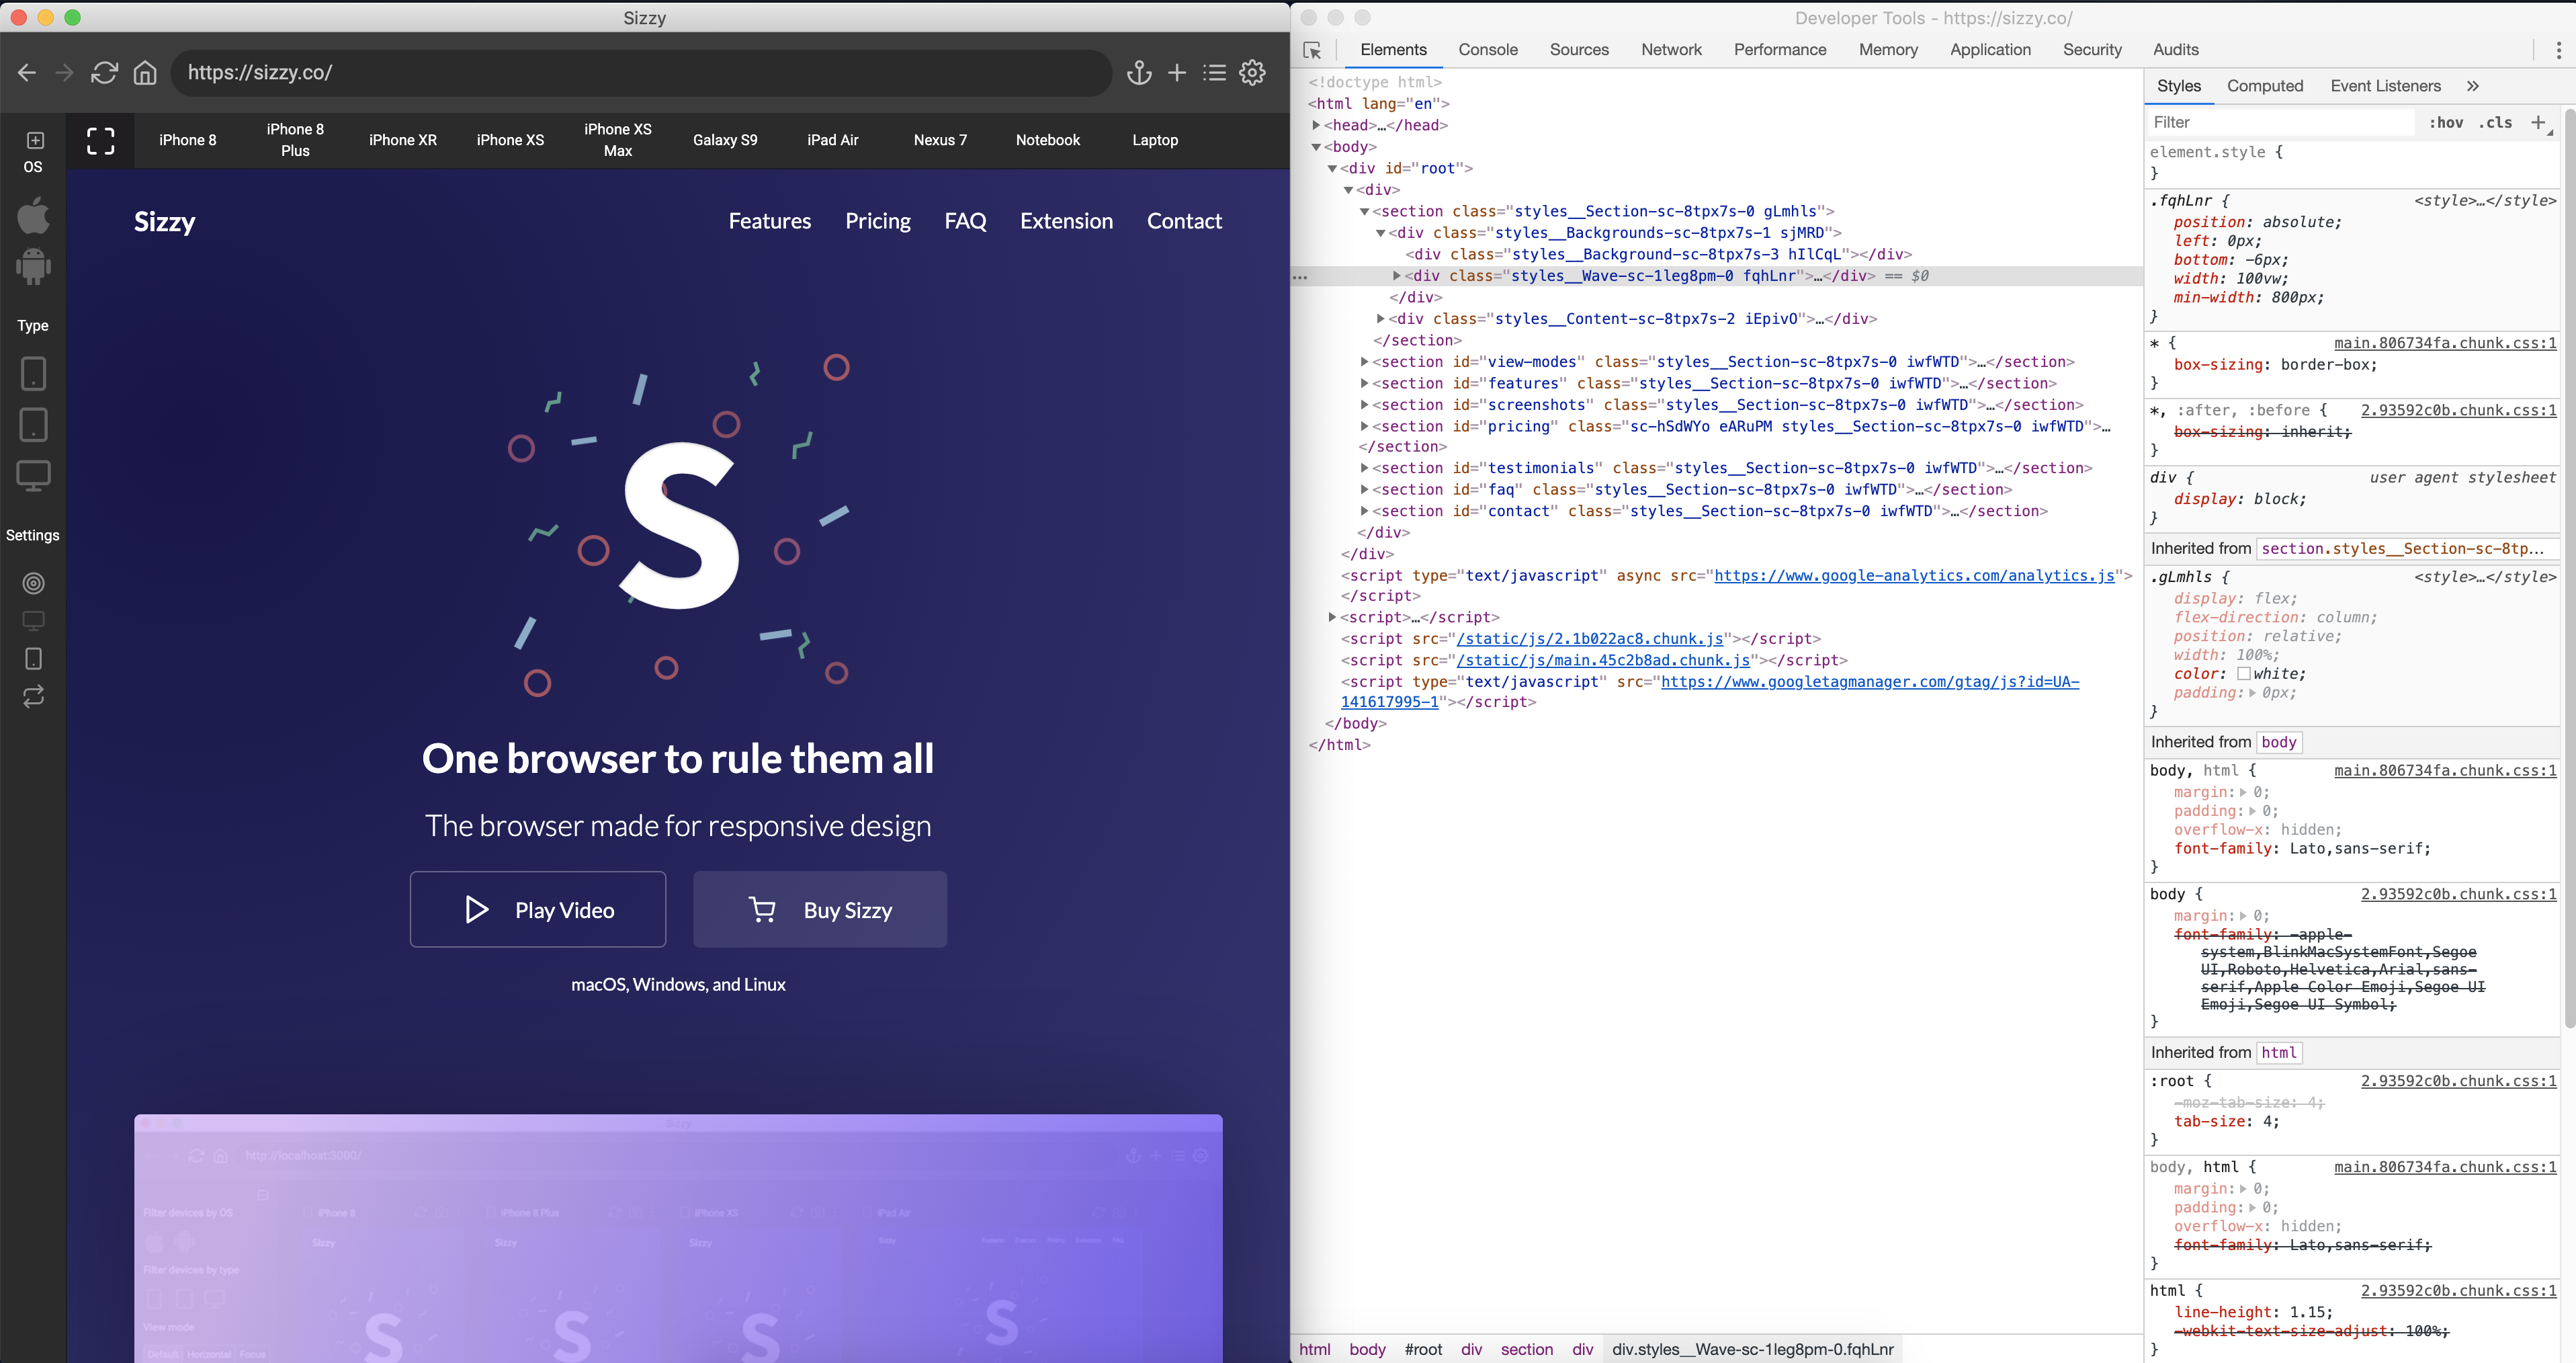Switch to the Console tab in DevTools
2576x1363 pixels.
click(x=1488, y=50)
